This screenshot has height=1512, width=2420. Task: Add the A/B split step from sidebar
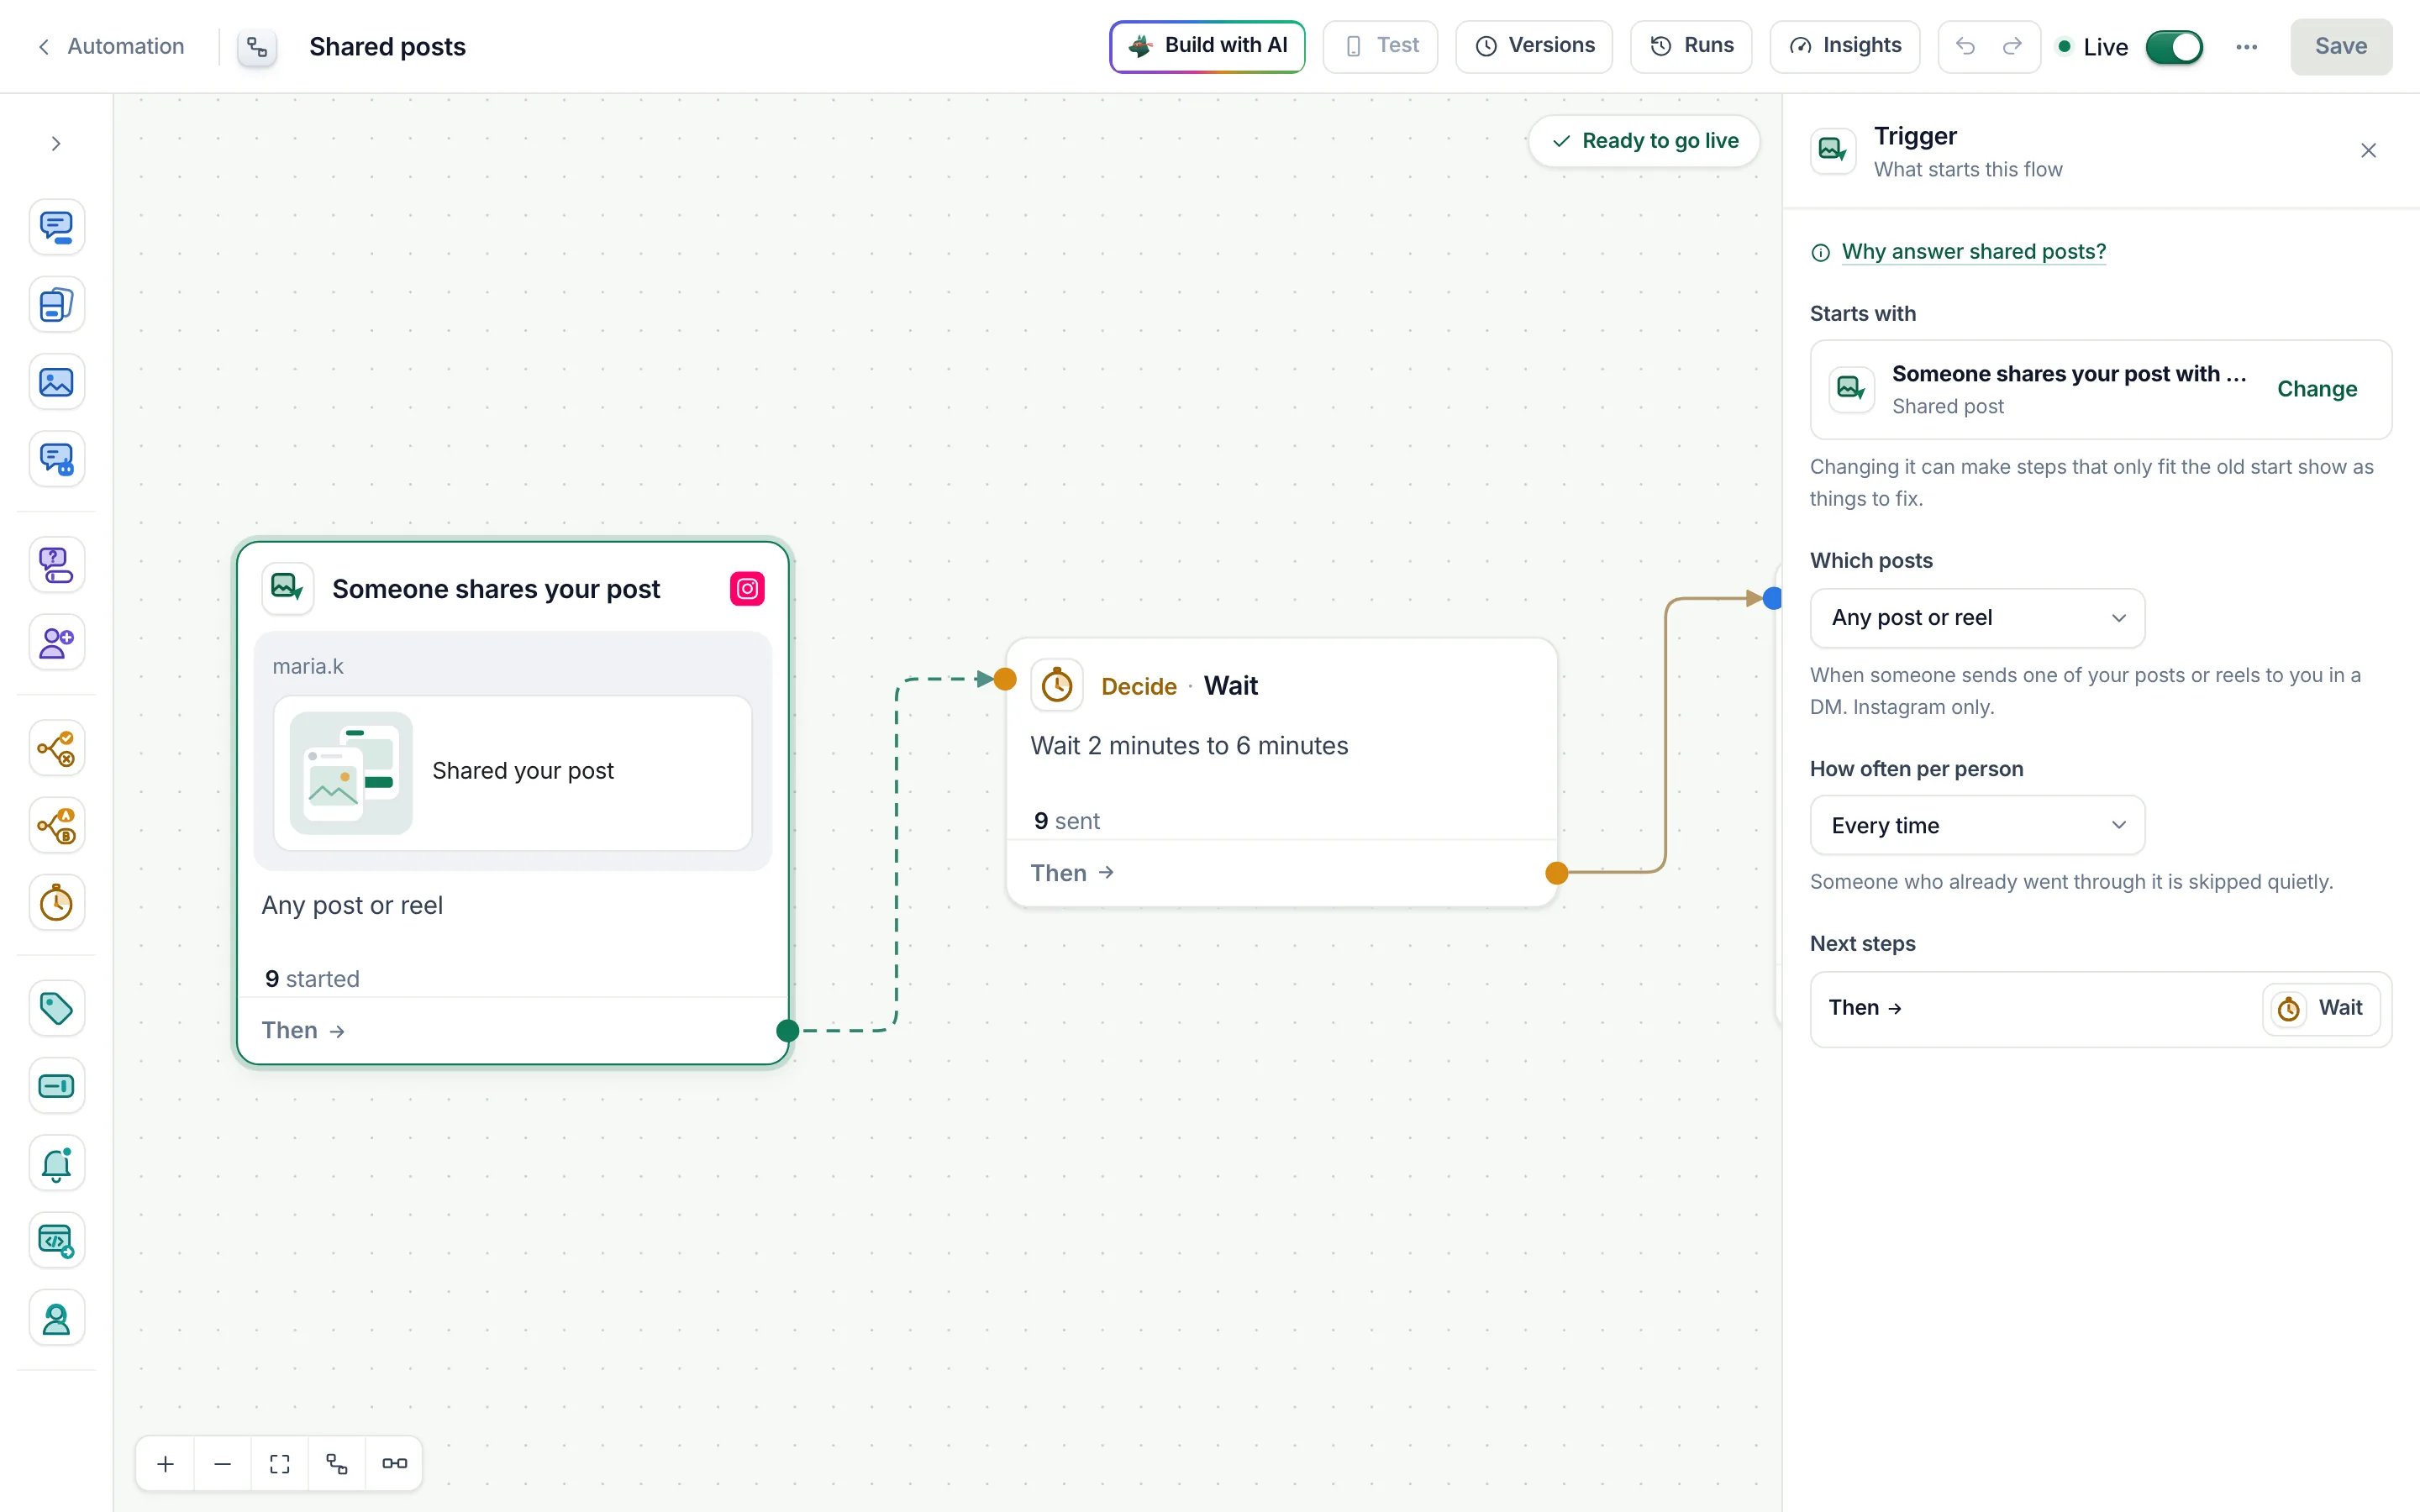click(56, 826)
